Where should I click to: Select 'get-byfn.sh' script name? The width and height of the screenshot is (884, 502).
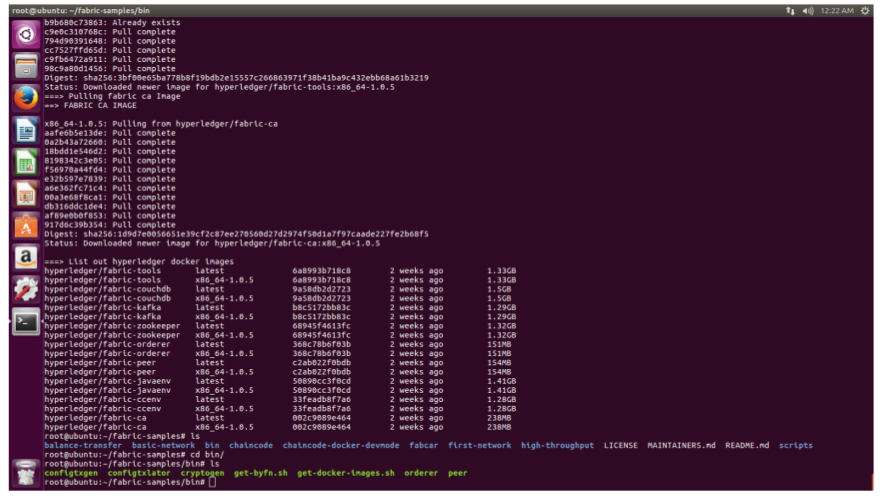click(x=260, y=473)
